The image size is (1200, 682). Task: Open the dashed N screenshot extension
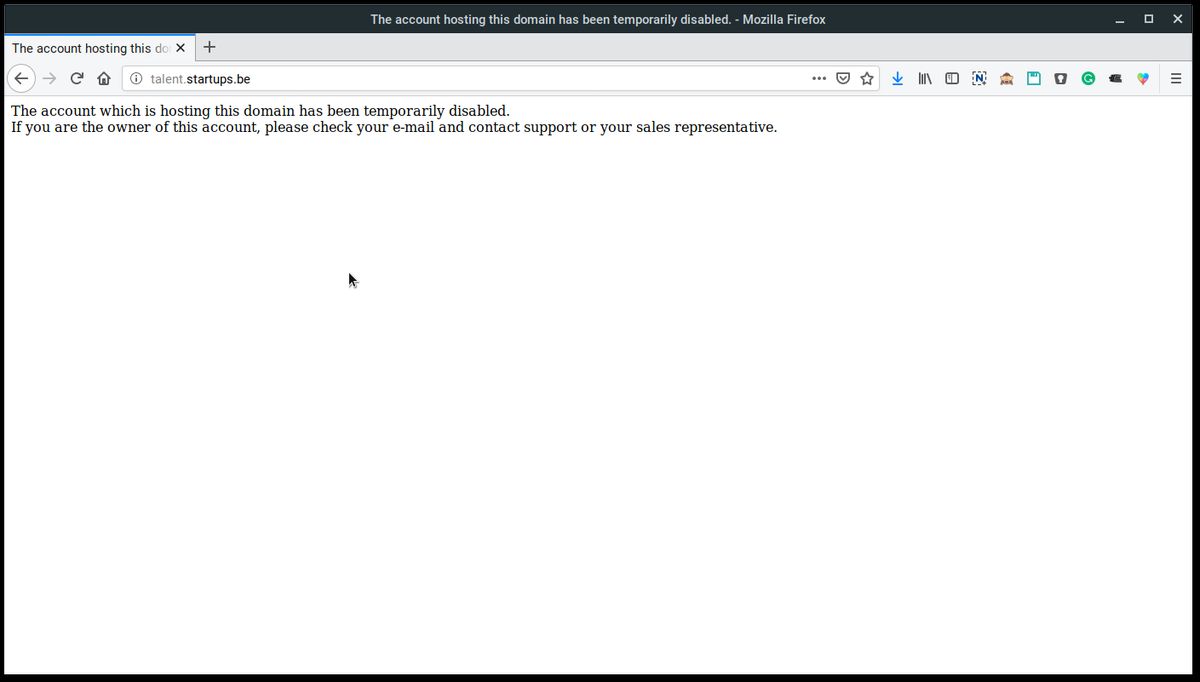[x=979, y=78]
